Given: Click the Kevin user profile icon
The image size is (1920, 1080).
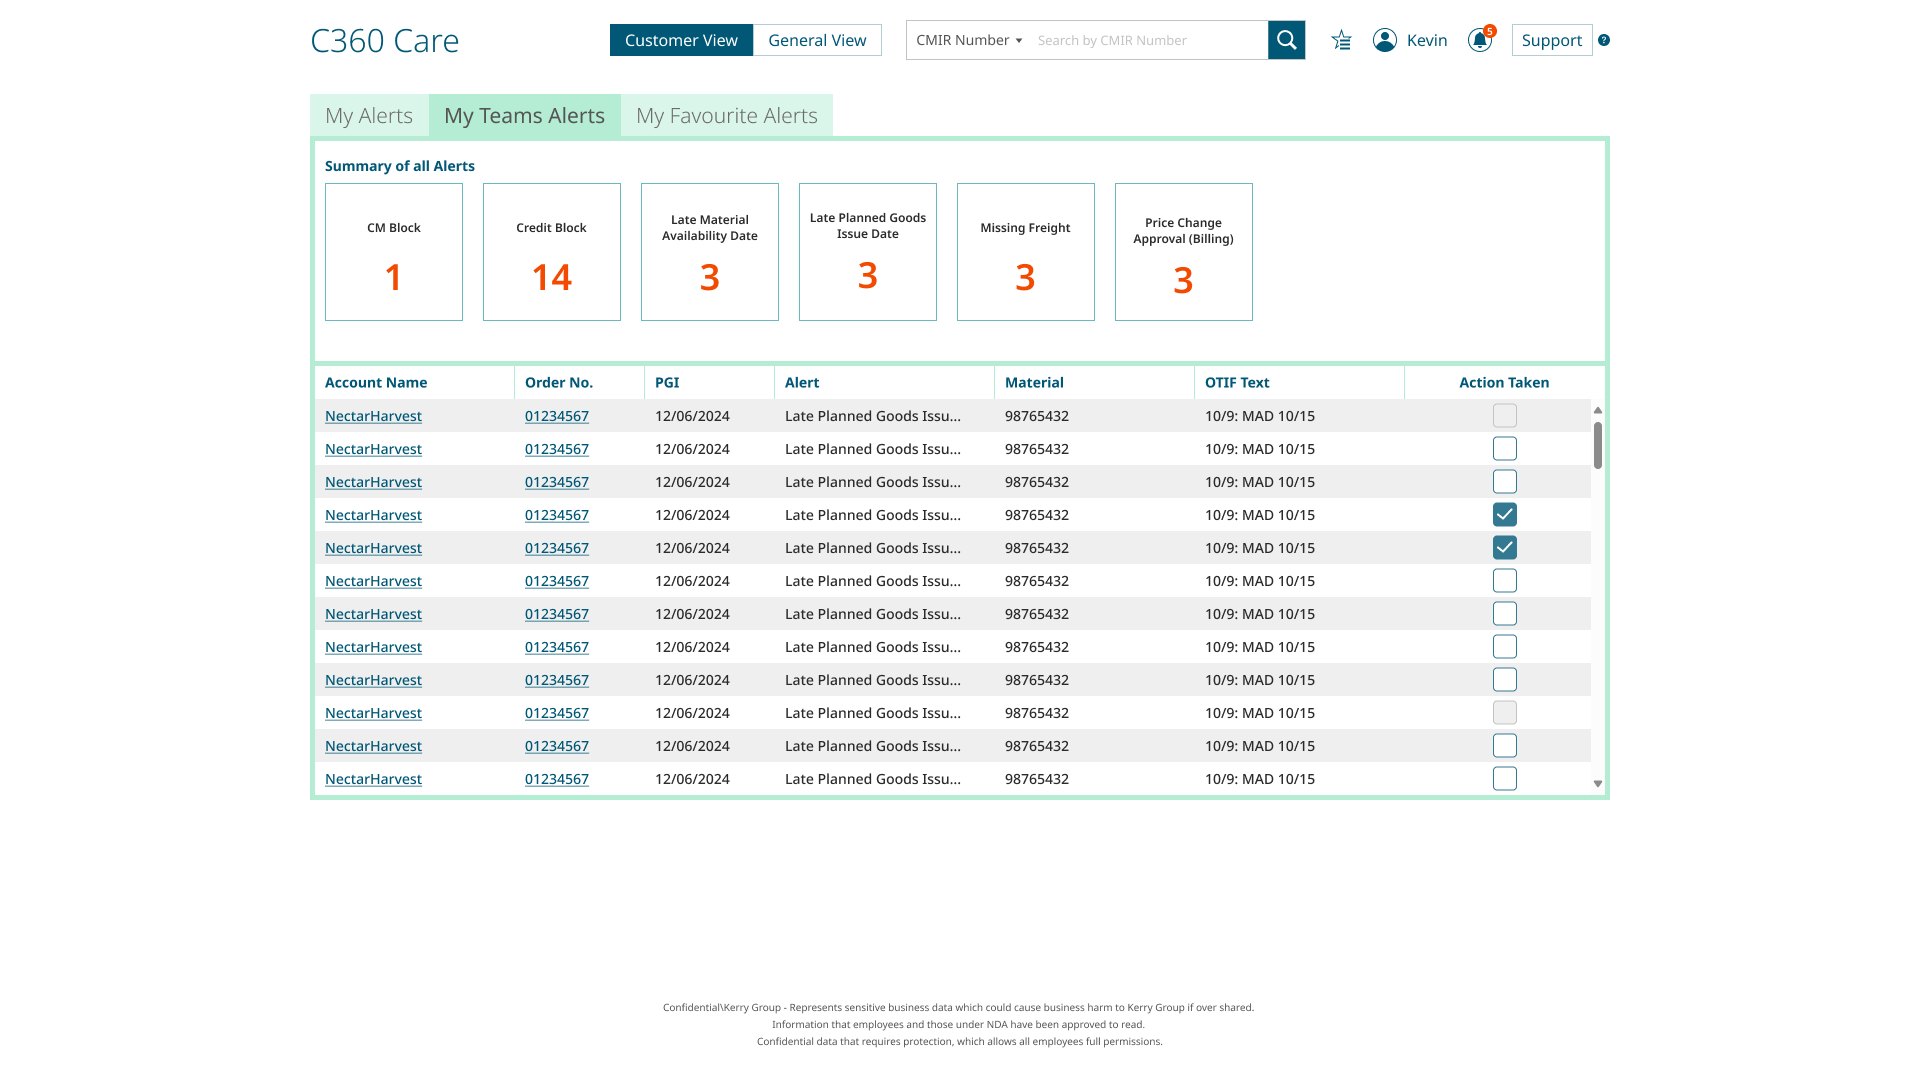Looking at the screenshot, I should (x=1385, y=40).
